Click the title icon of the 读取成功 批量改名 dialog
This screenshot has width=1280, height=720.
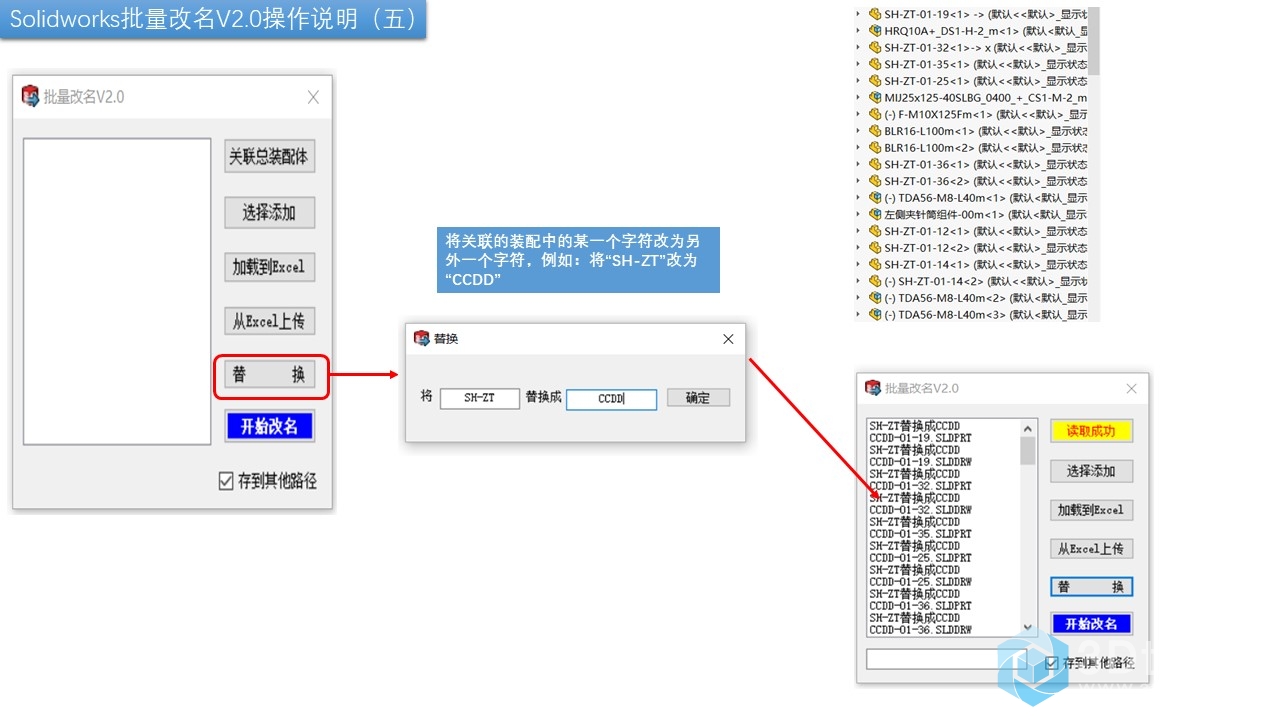click(873, 388)
